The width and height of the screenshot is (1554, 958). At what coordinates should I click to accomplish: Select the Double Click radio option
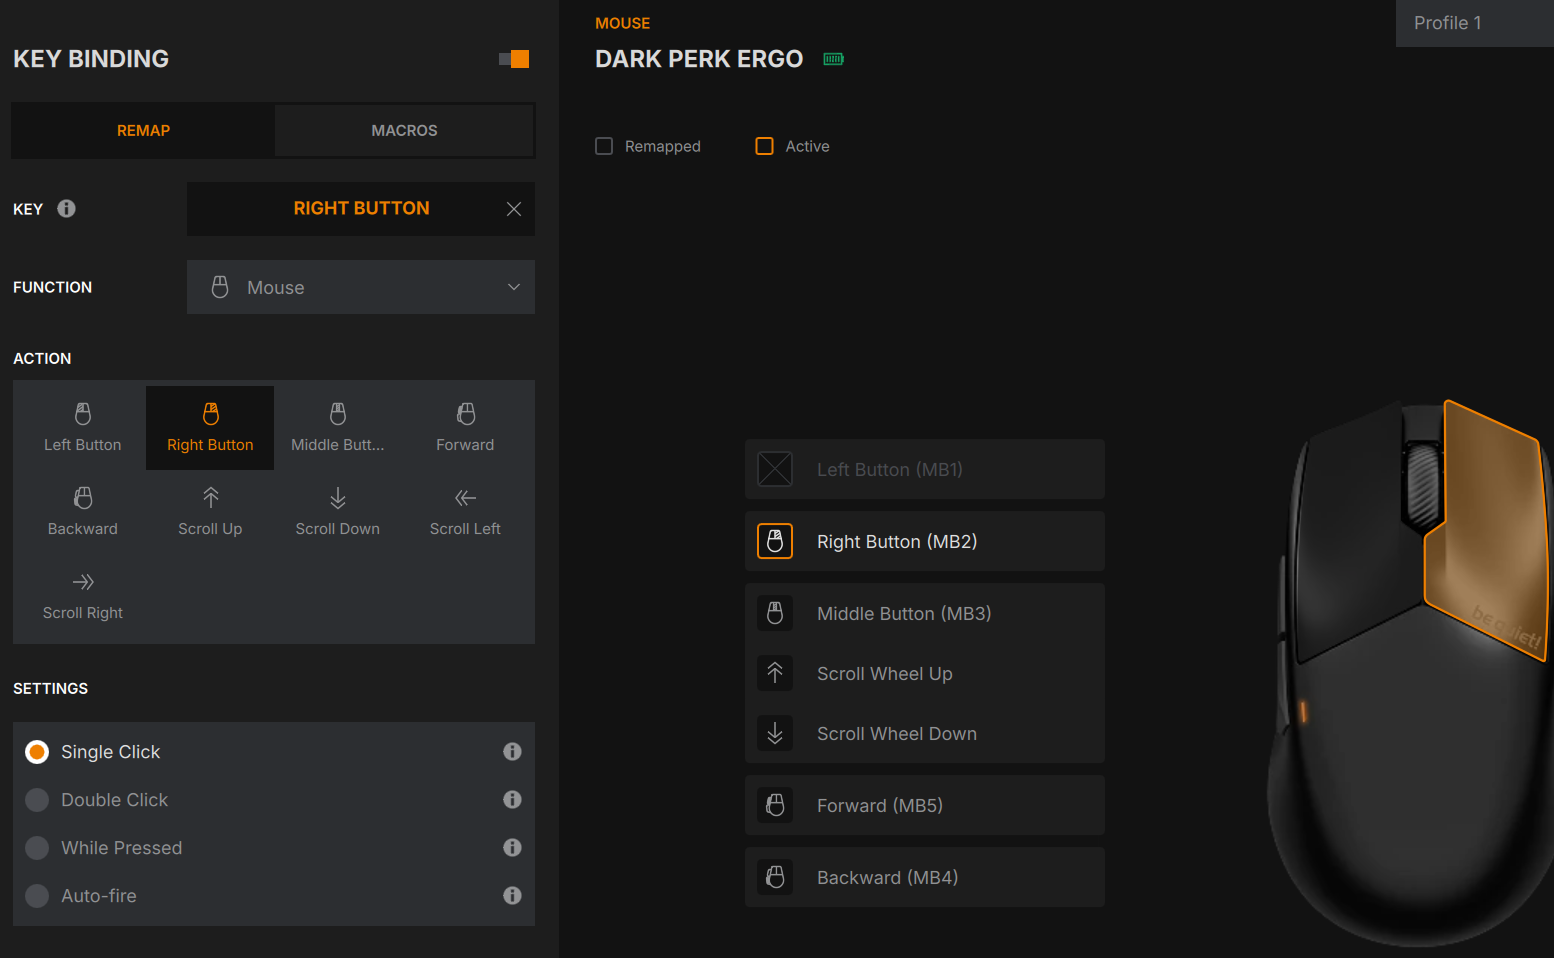pos(37,800)
